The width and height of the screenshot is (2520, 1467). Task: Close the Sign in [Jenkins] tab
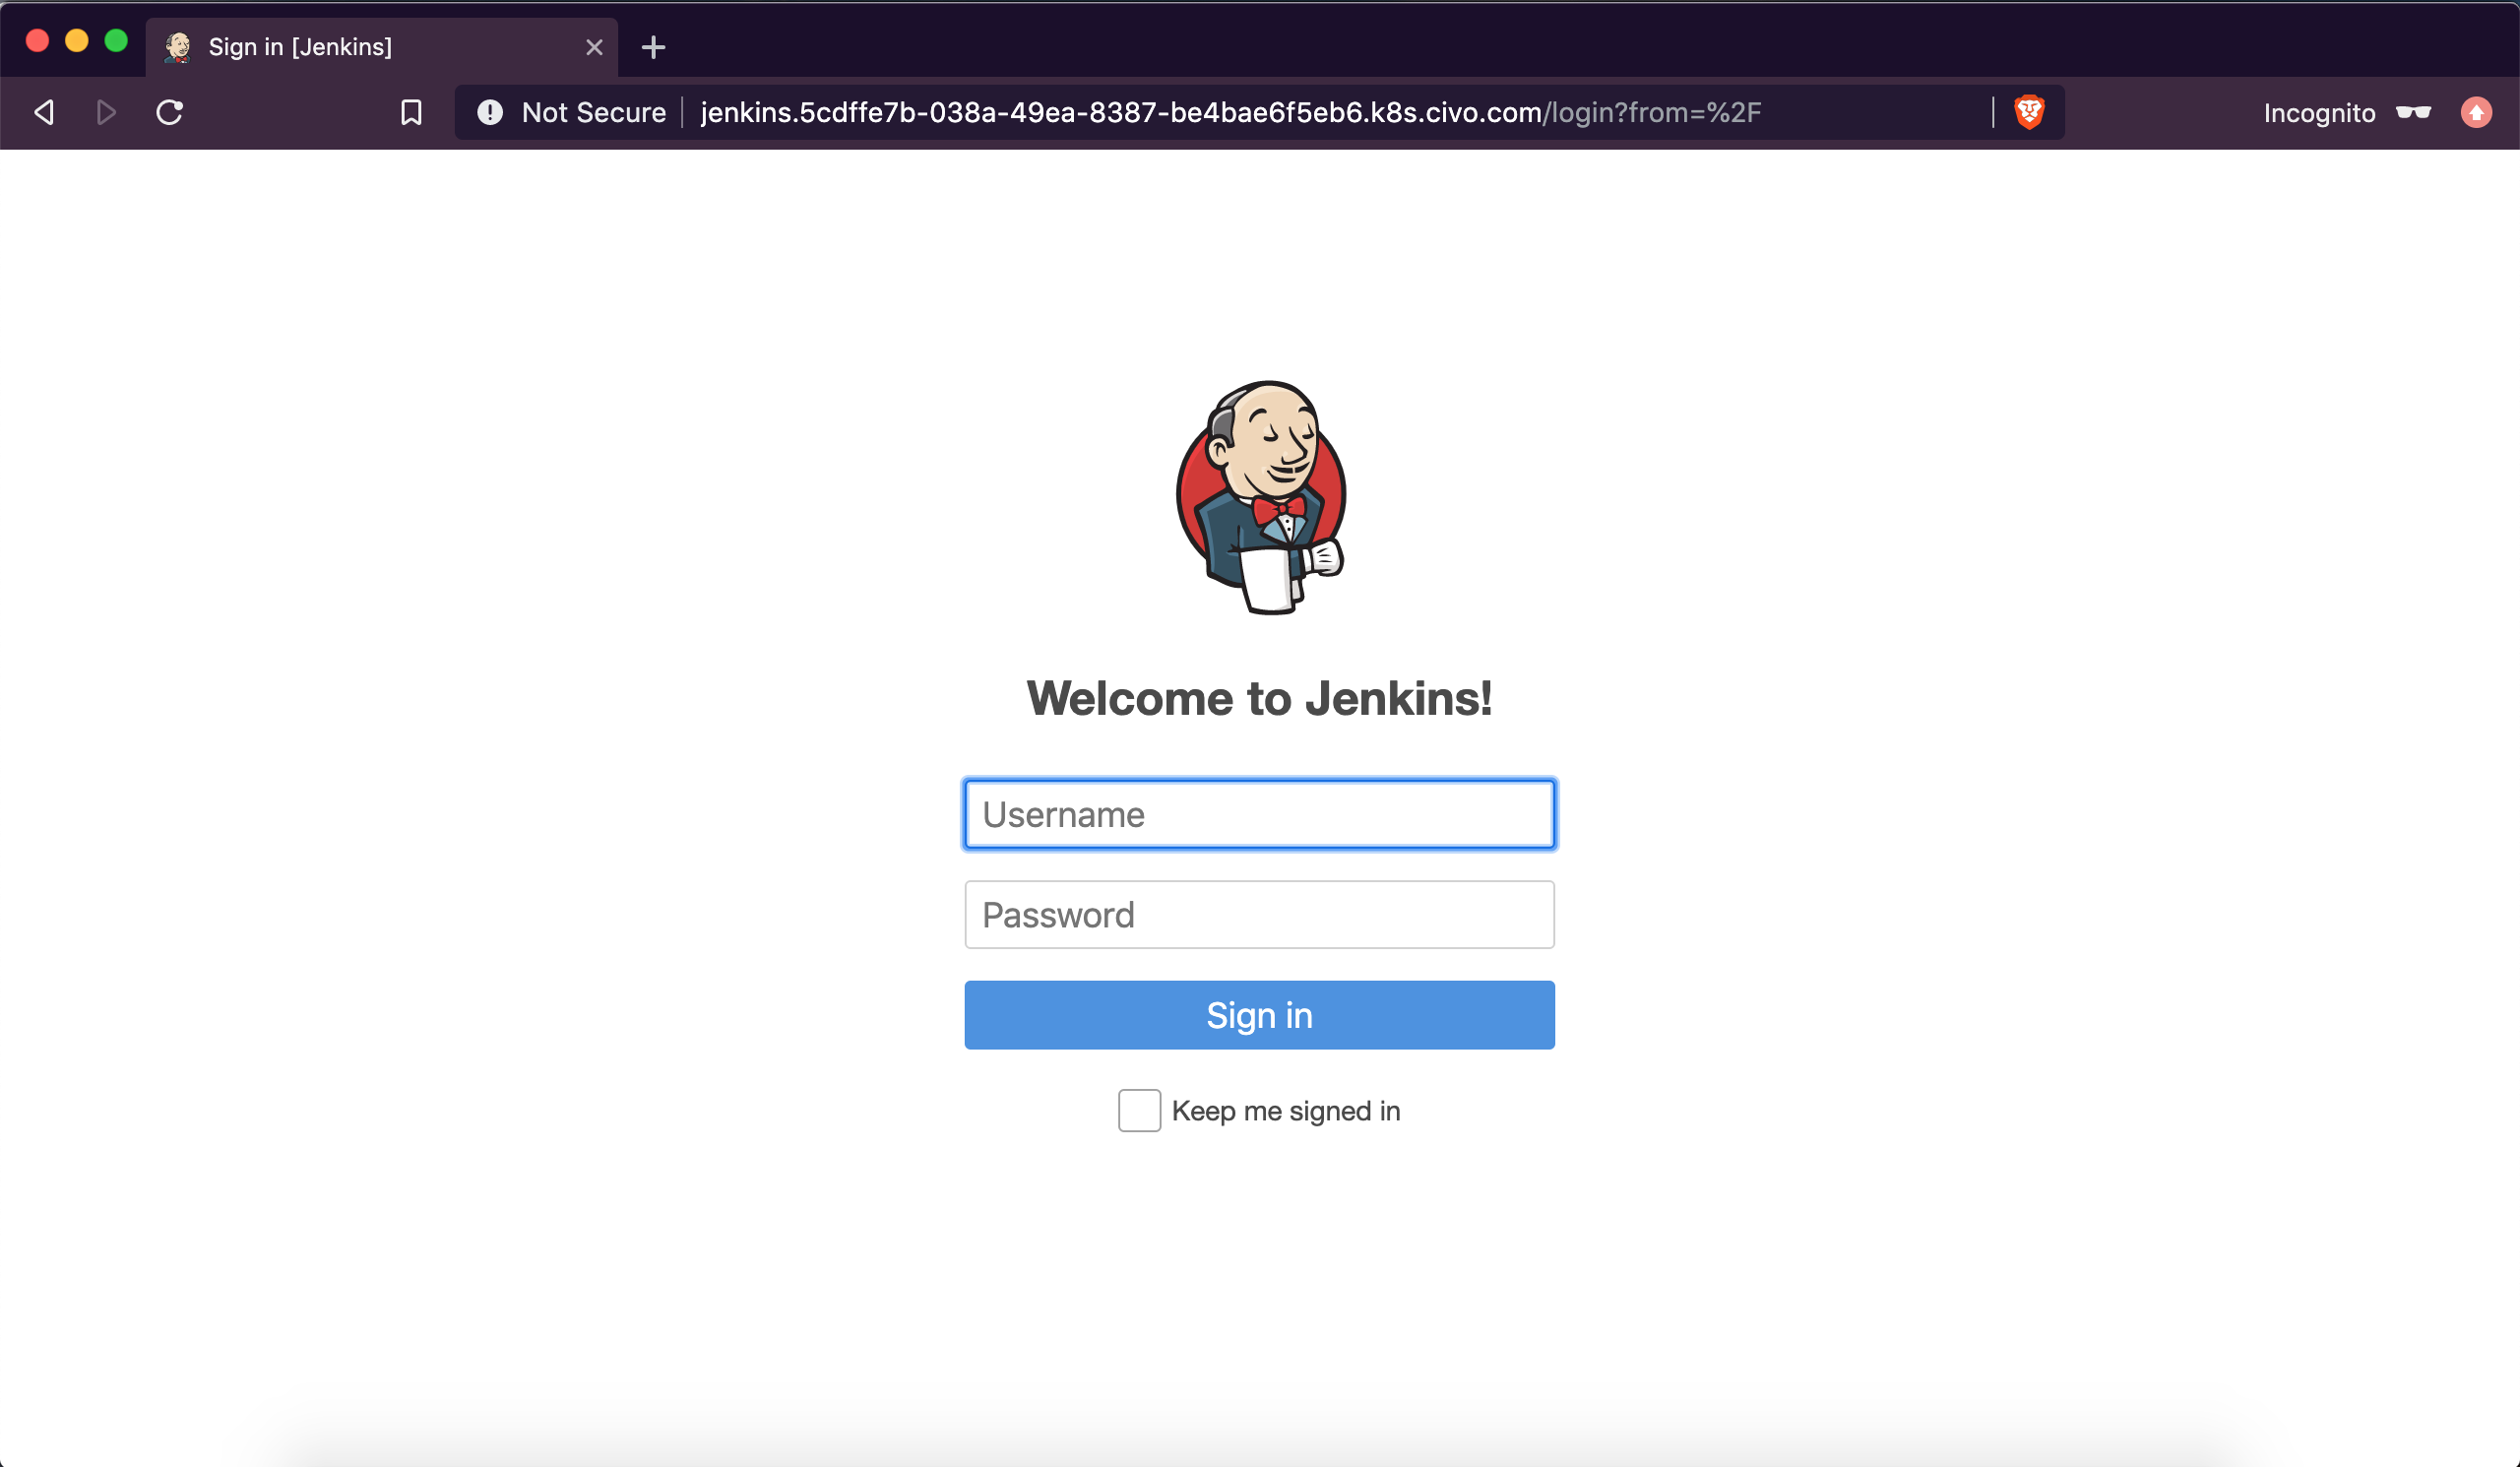click(x=594, y=47)
